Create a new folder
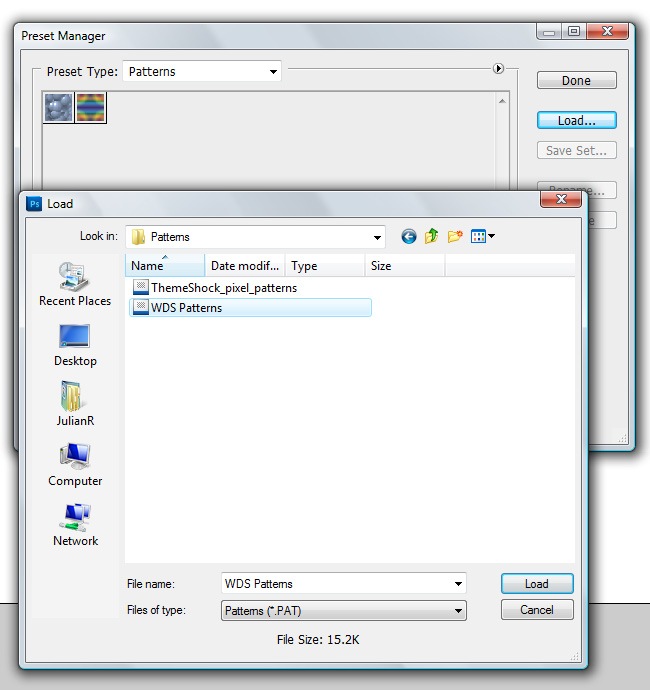Image resolution: width=650 pixels, height=690 pixels. coord(455,237)
